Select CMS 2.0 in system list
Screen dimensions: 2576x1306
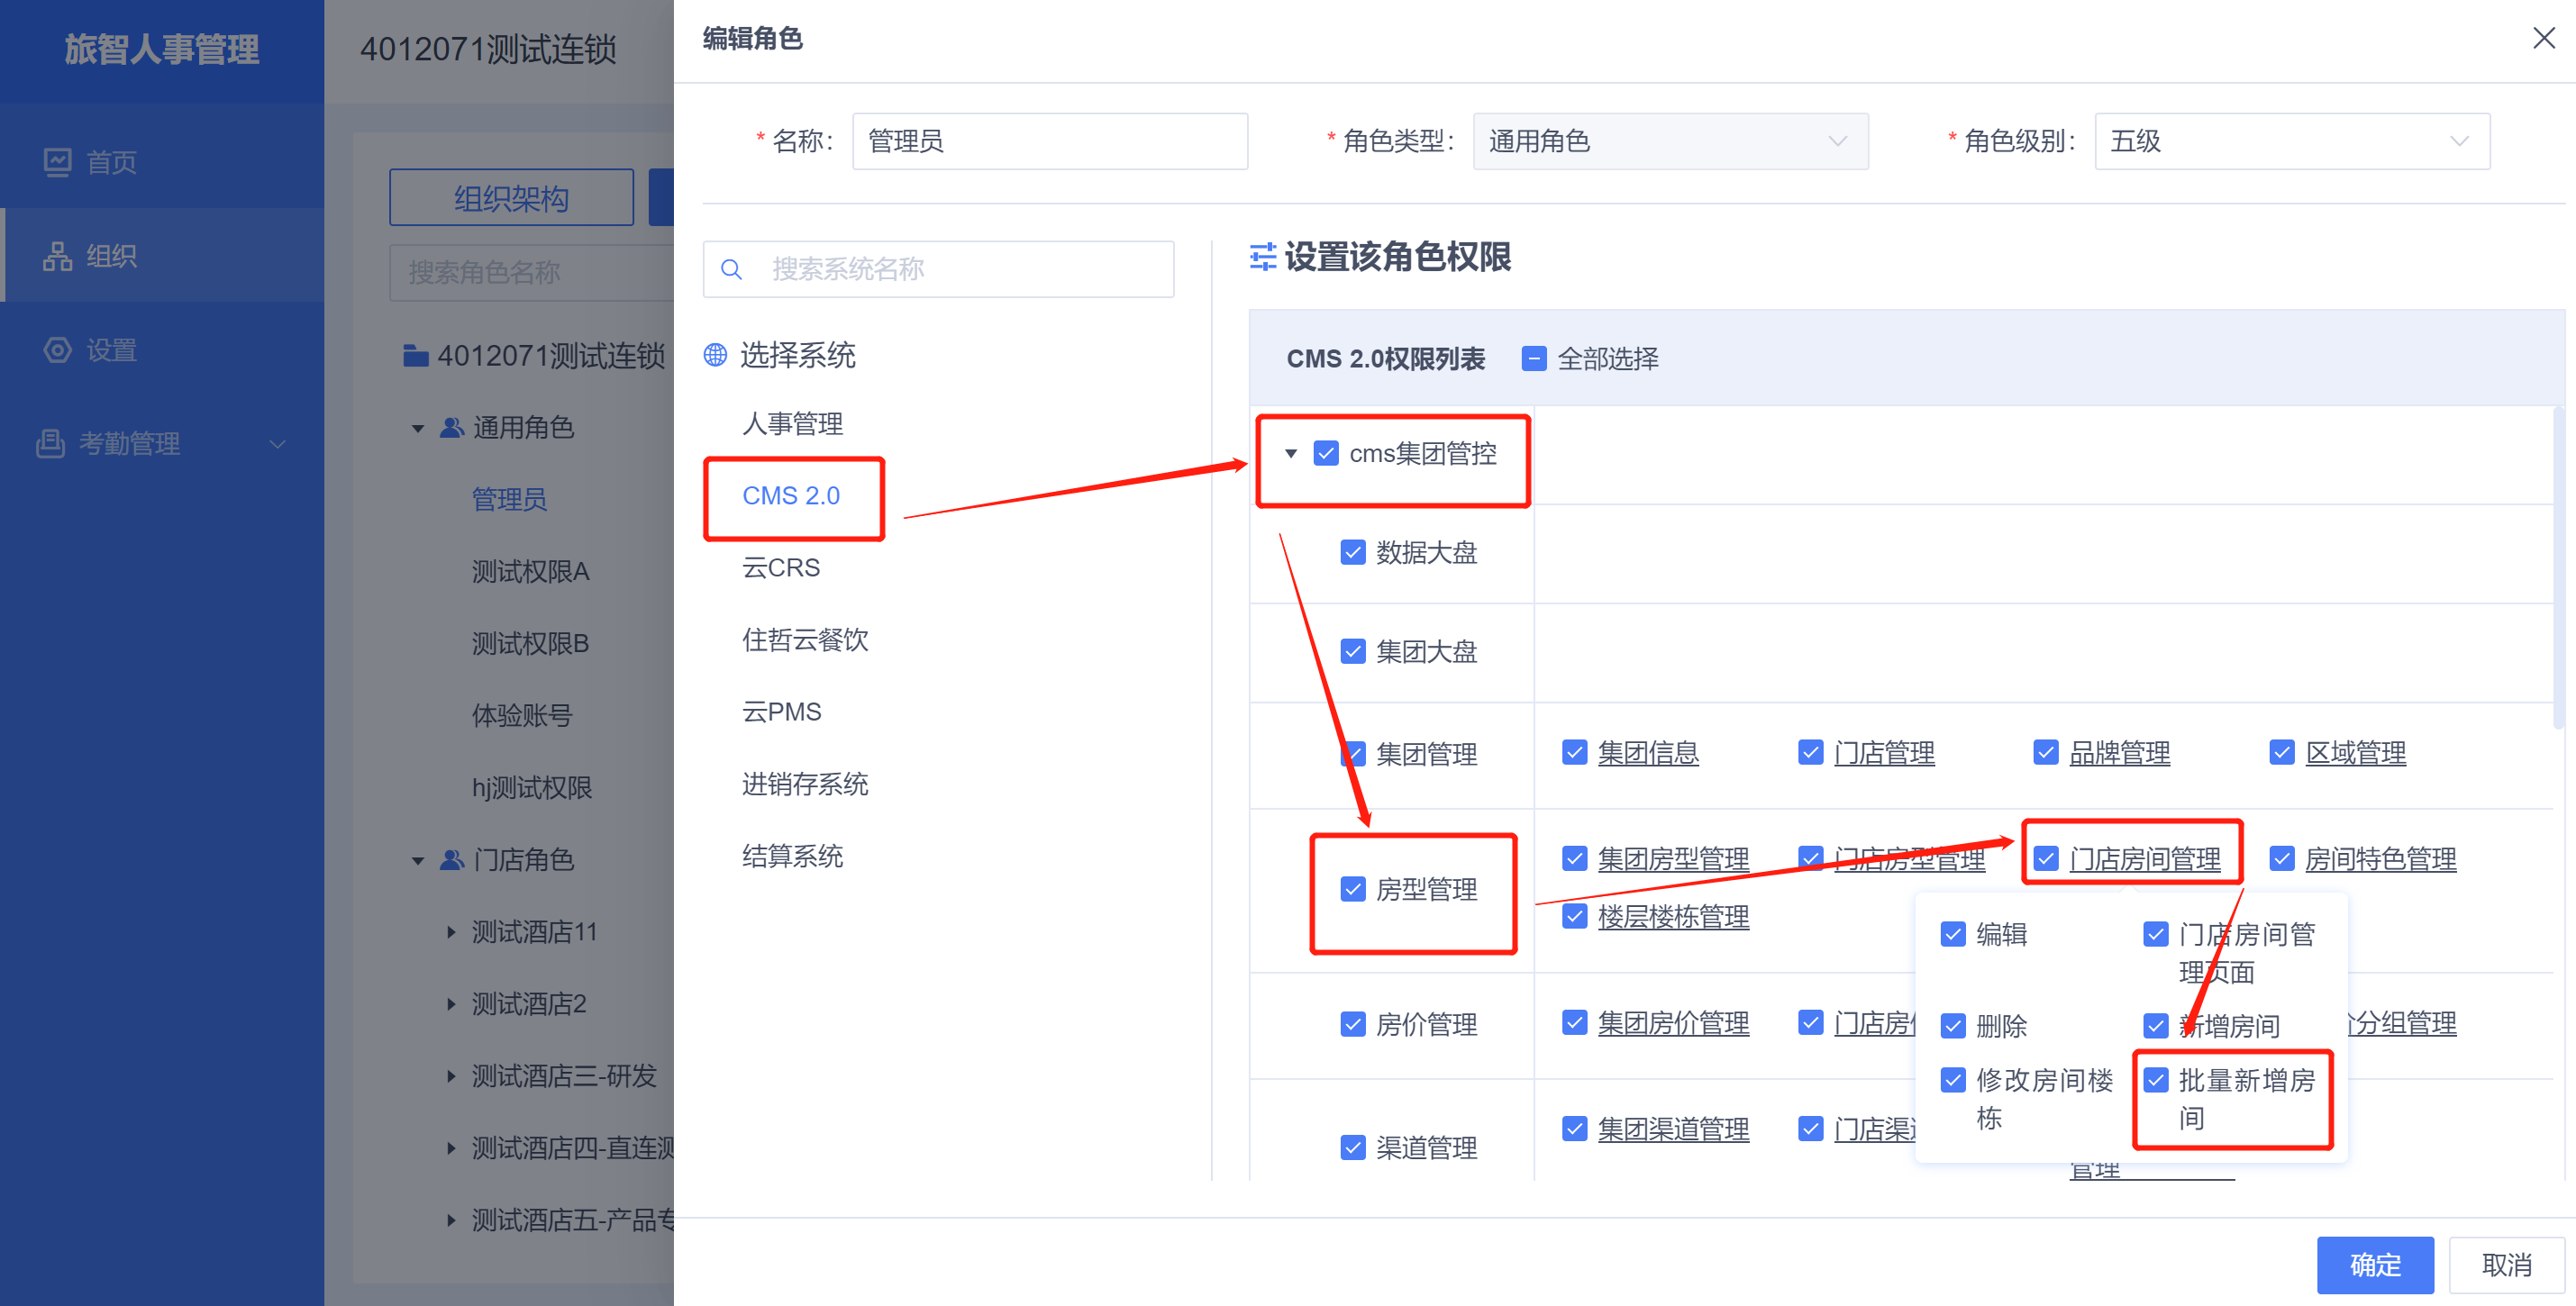[x=791, y=496]
